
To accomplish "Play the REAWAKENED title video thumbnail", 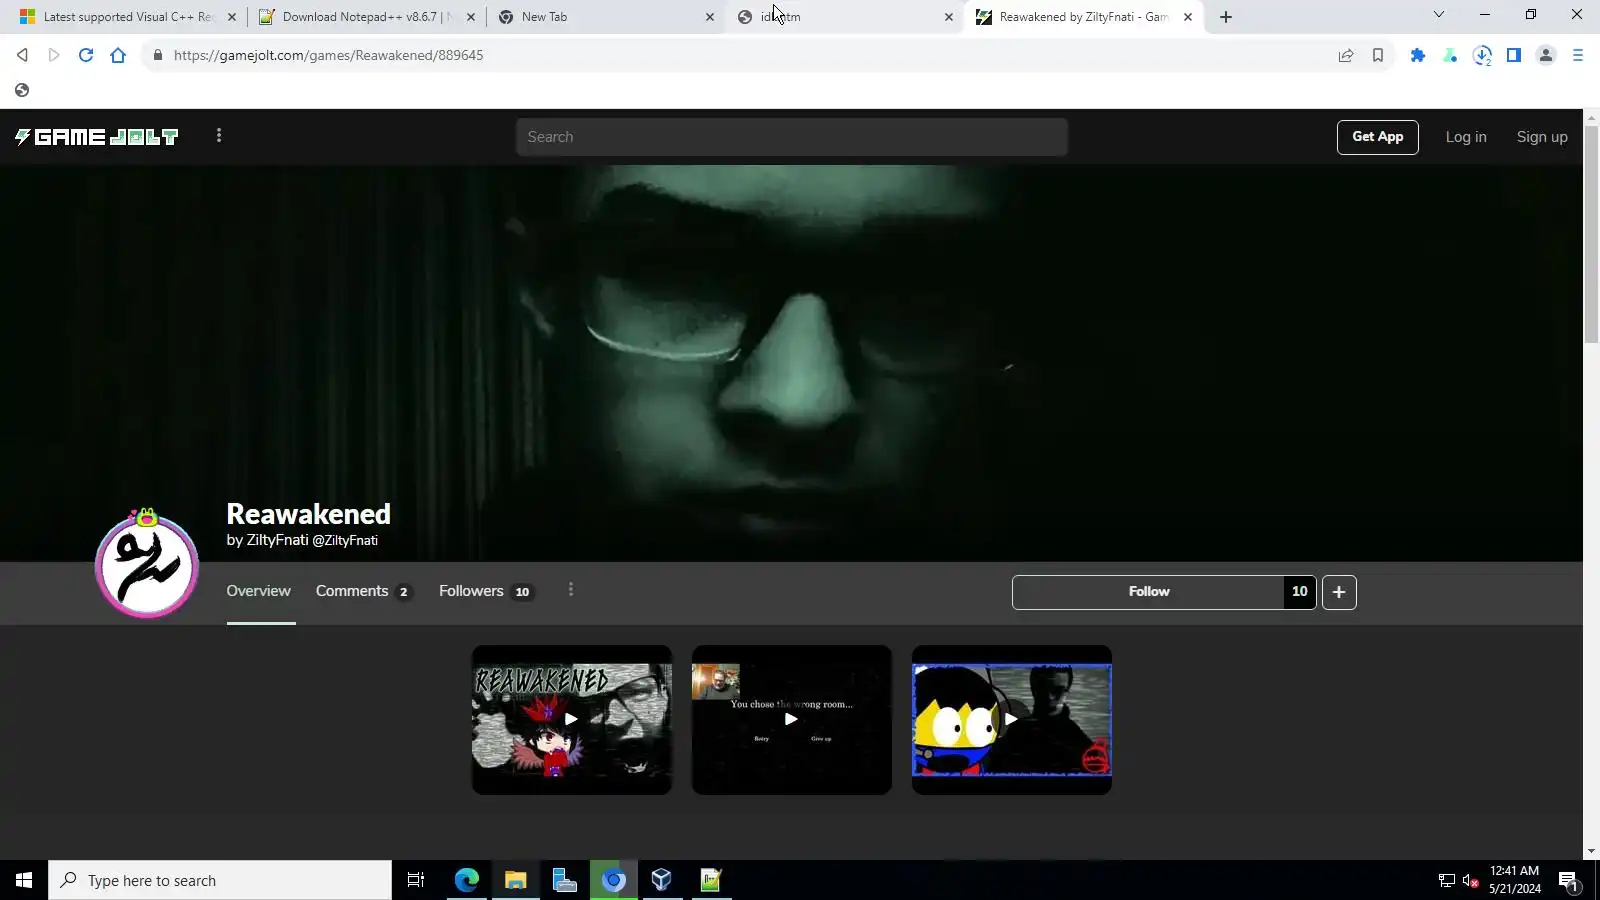I will [x=572, y=720].
